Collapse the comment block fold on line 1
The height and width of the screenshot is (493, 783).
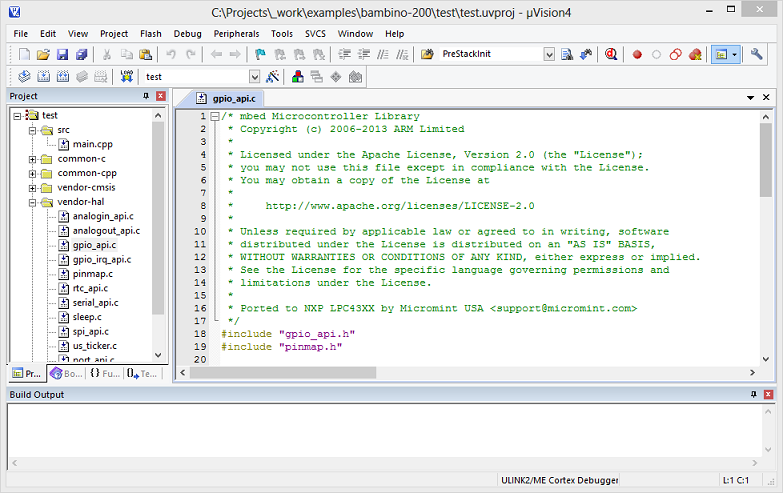tap(215, 116)
